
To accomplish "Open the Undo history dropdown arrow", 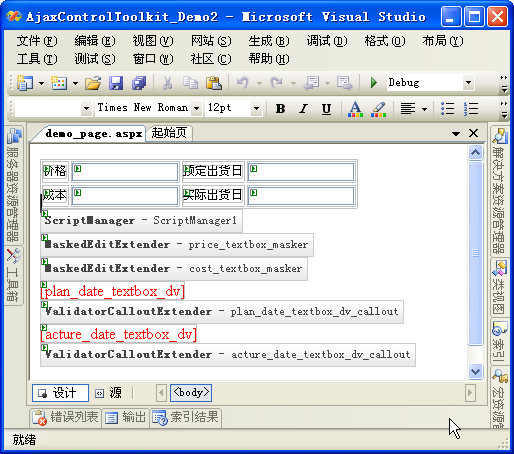I will point(259,83).
